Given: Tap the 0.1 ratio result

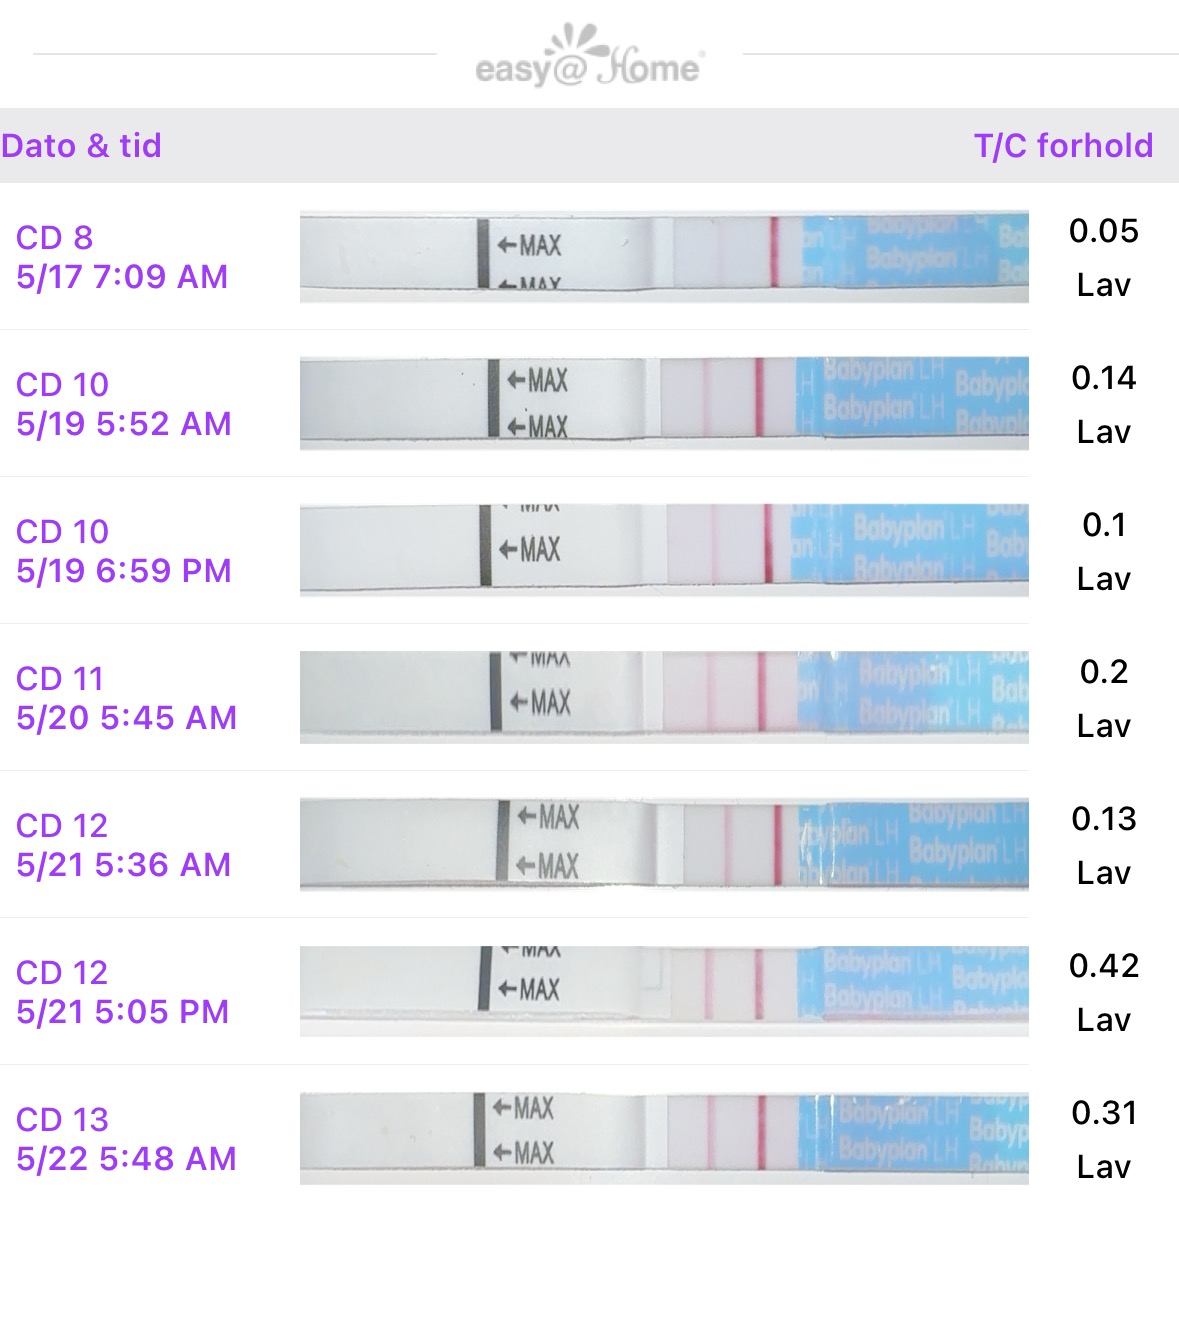Looking at the screenshot, I should coord(1103,526).
